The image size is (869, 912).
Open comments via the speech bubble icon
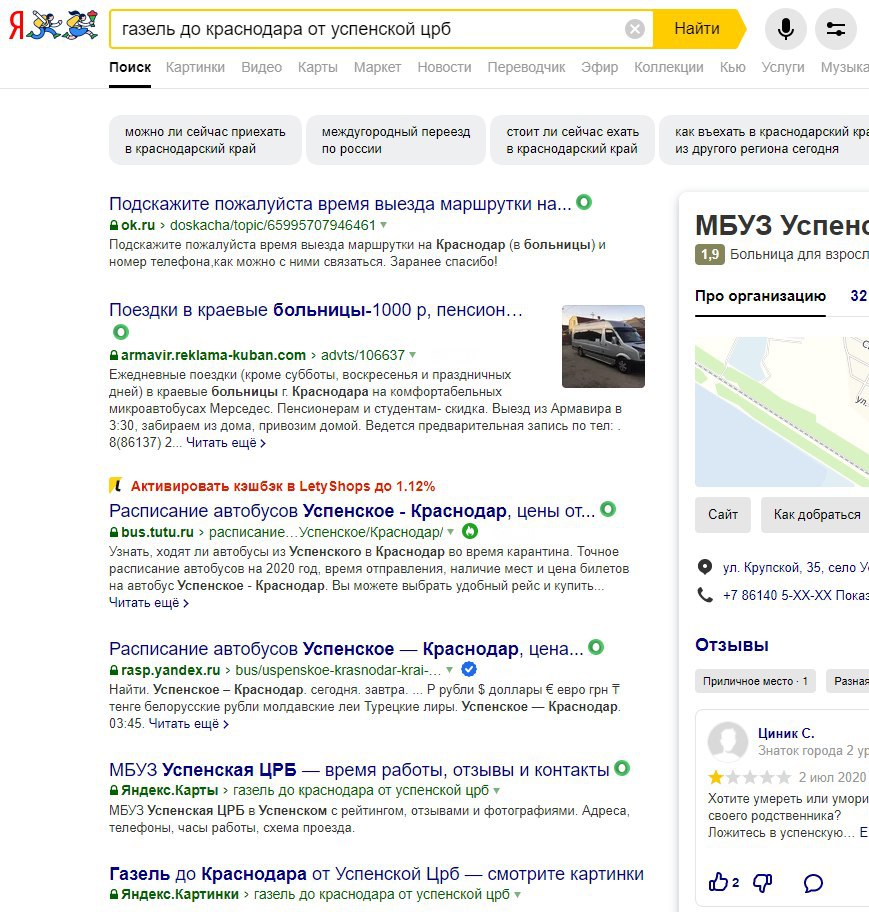point(813,883)
